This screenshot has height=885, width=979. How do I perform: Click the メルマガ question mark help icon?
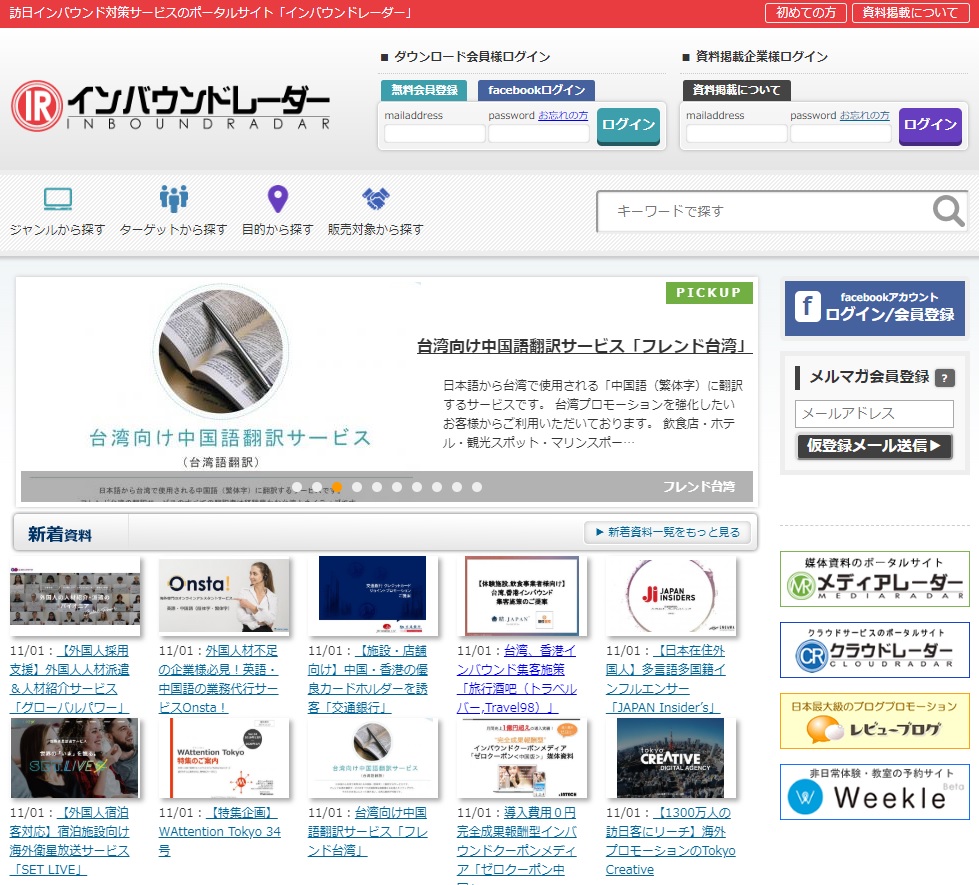(x=945, y=378)
